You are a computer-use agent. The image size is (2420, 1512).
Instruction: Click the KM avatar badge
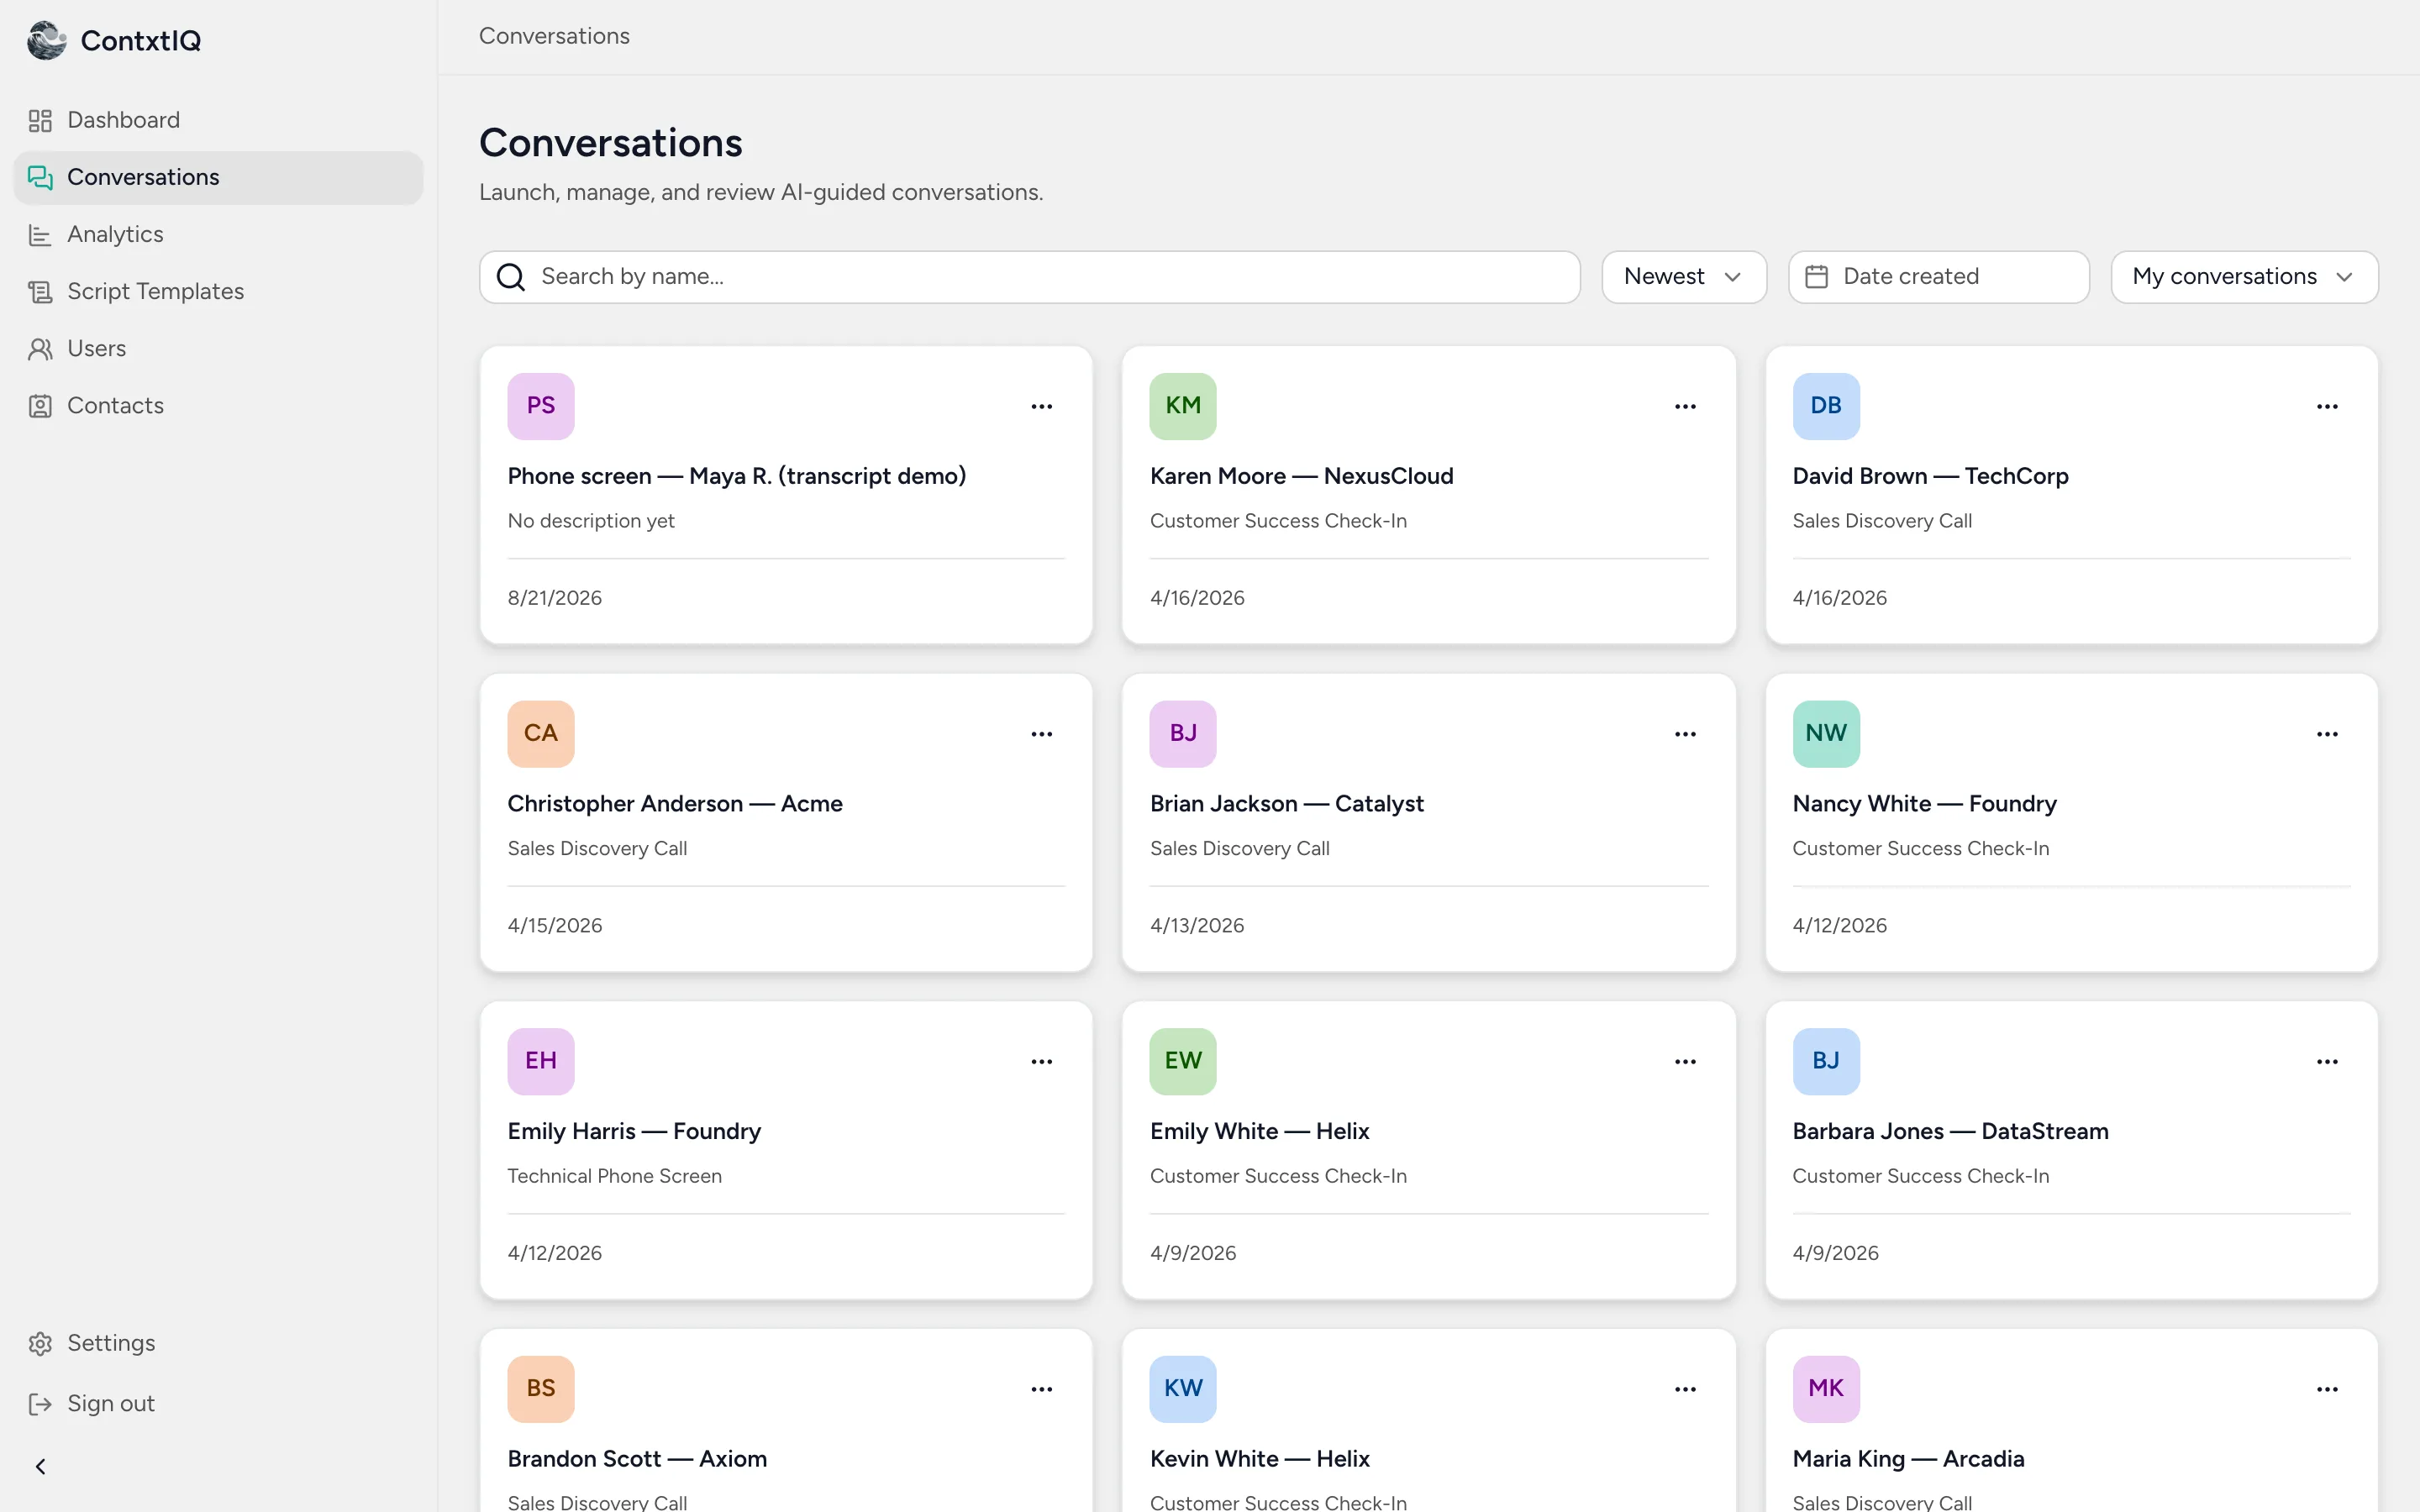pos(1183,406)
